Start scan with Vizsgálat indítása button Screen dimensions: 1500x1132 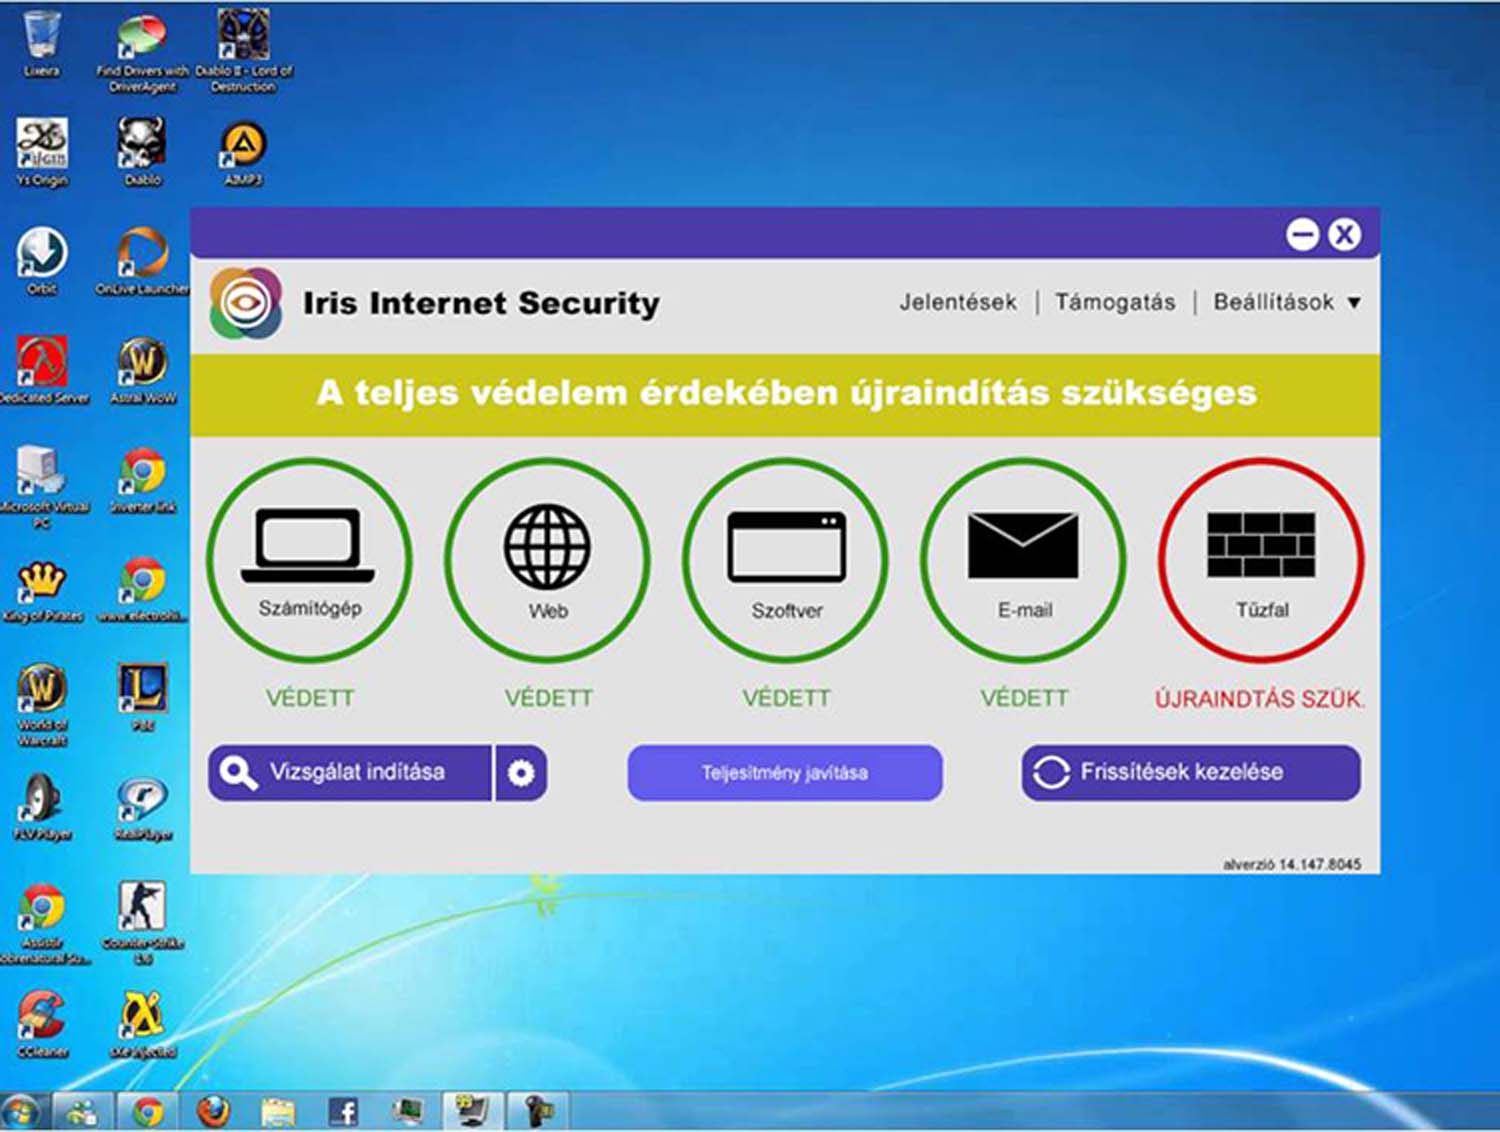tap(350, 773)
